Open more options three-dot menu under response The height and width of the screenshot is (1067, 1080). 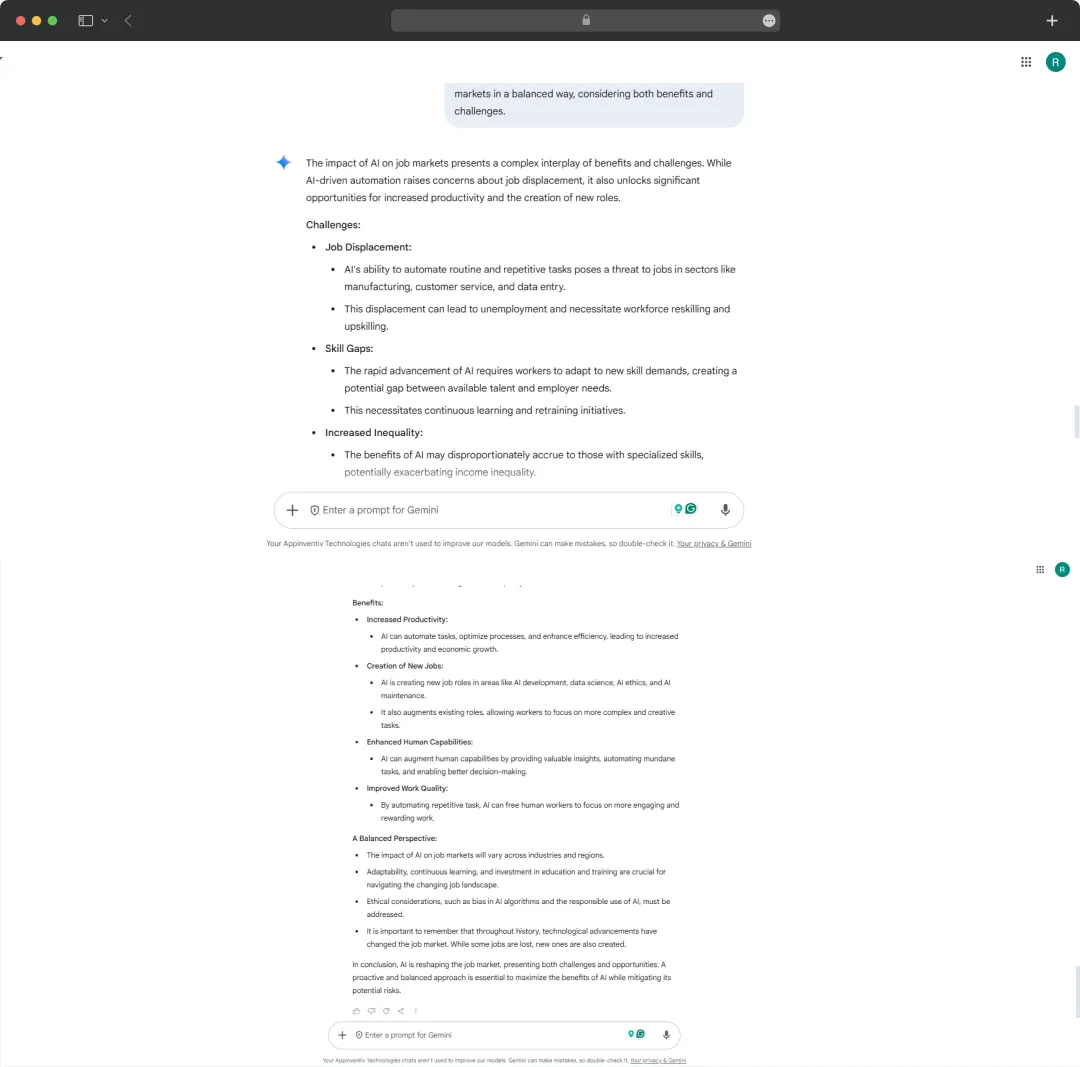pyautogui.click(x=415, y=1011)
